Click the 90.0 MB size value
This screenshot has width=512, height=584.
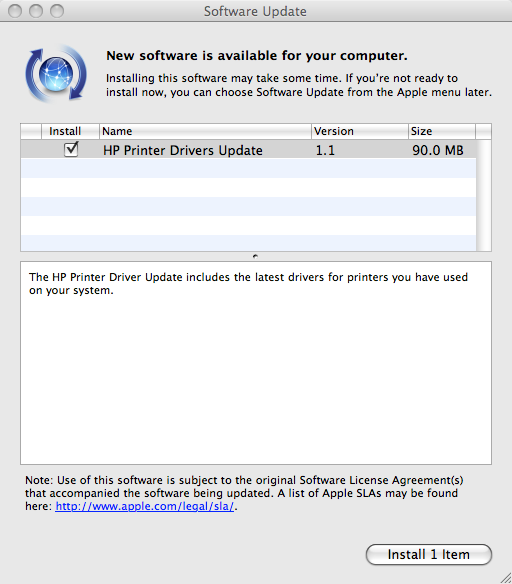[438, 150]
